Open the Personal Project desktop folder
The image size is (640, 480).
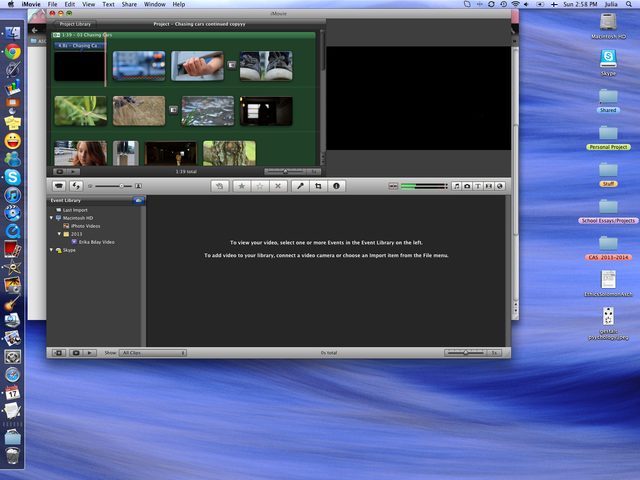pyautogui.click(x=608, y=138)
